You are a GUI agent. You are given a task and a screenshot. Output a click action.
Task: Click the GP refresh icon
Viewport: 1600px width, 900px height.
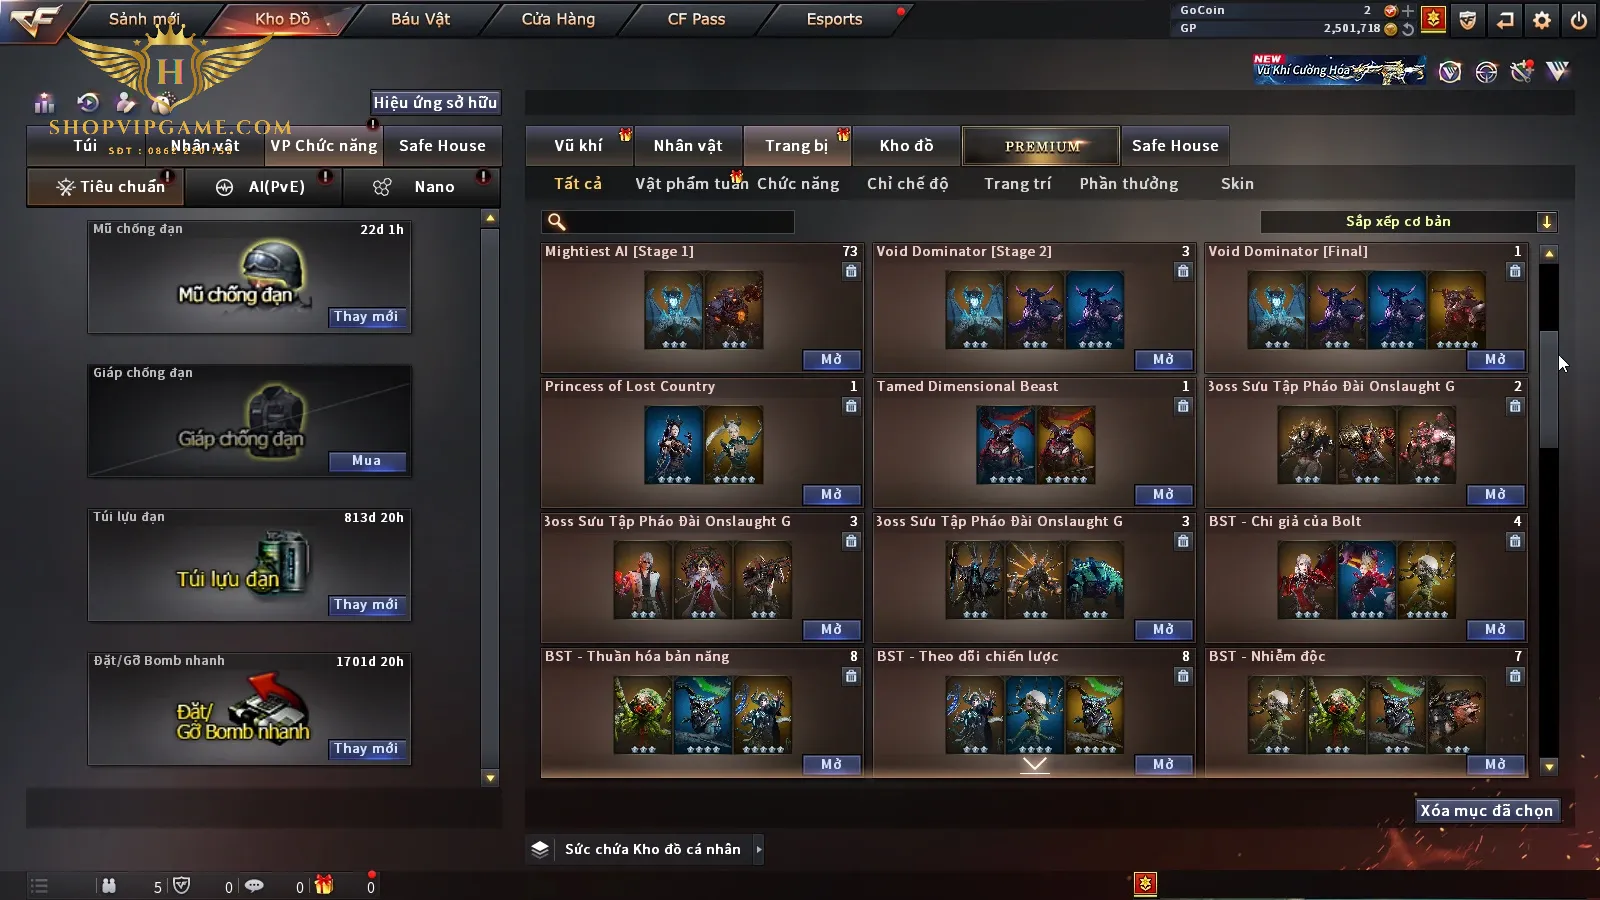pos(1408,29)
